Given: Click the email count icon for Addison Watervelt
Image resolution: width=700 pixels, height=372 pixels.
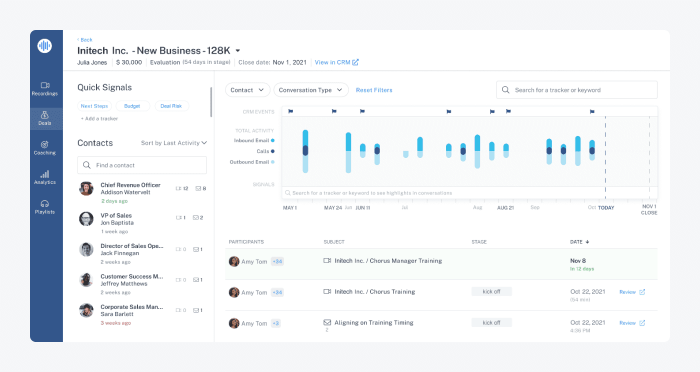Looking at the screenshot, I should coord(198,188).
